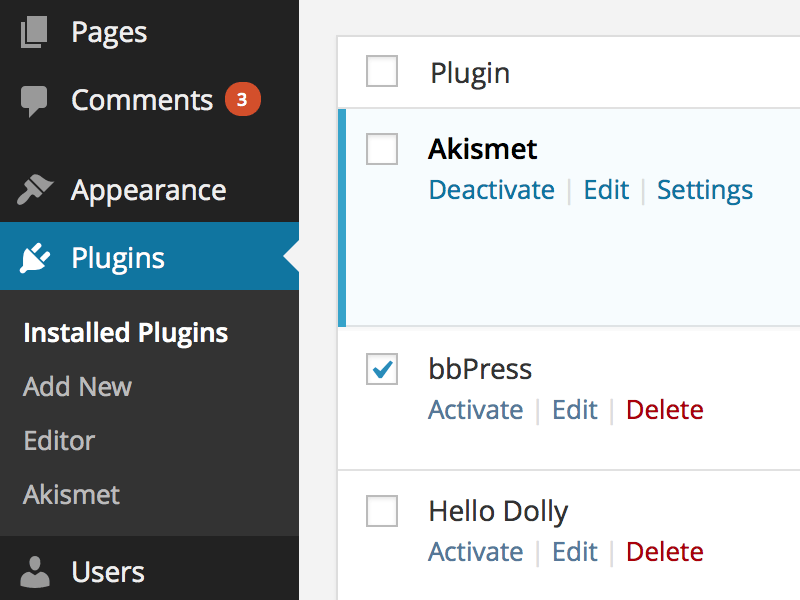Click Edit link under Akismet
The image size is (800, 600).
click(606, 190)
